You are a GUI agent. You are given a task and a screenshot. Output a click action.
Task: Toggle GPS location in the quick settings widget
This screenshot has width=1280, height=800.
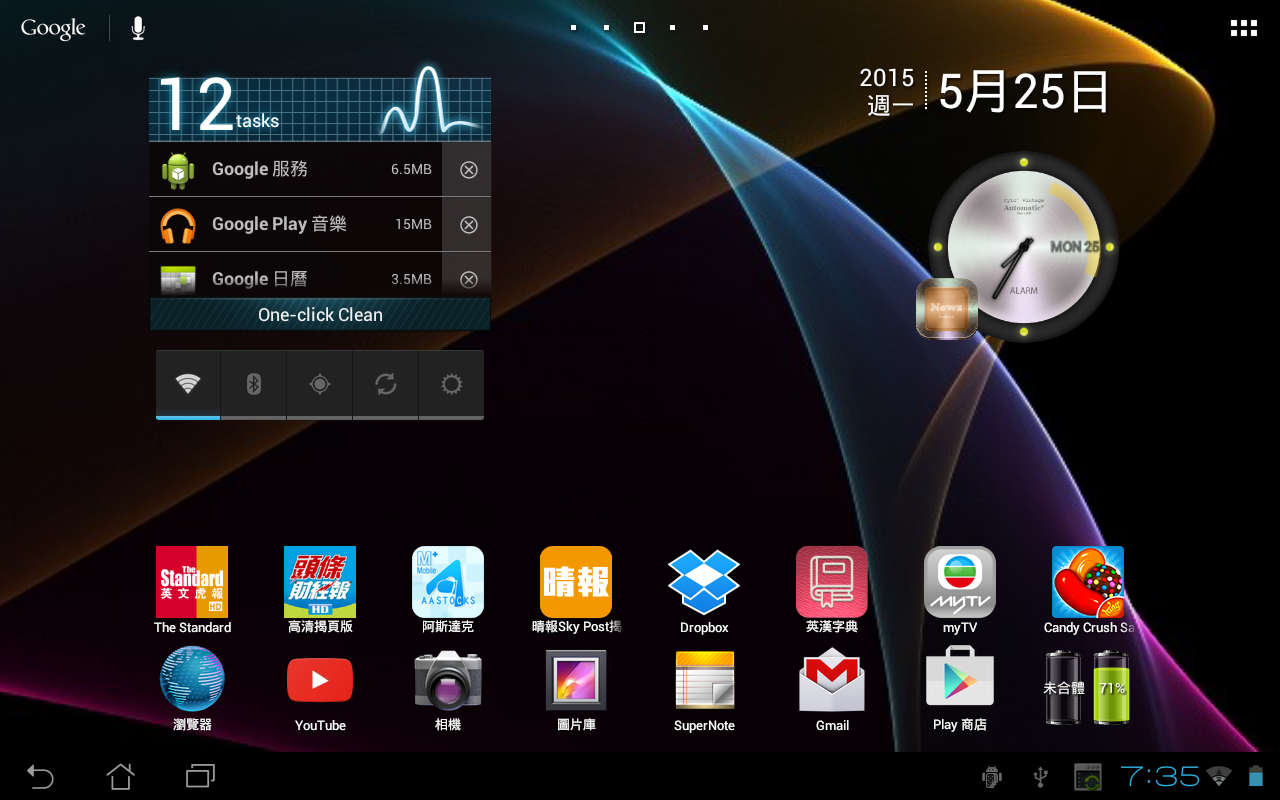point(319,384)
